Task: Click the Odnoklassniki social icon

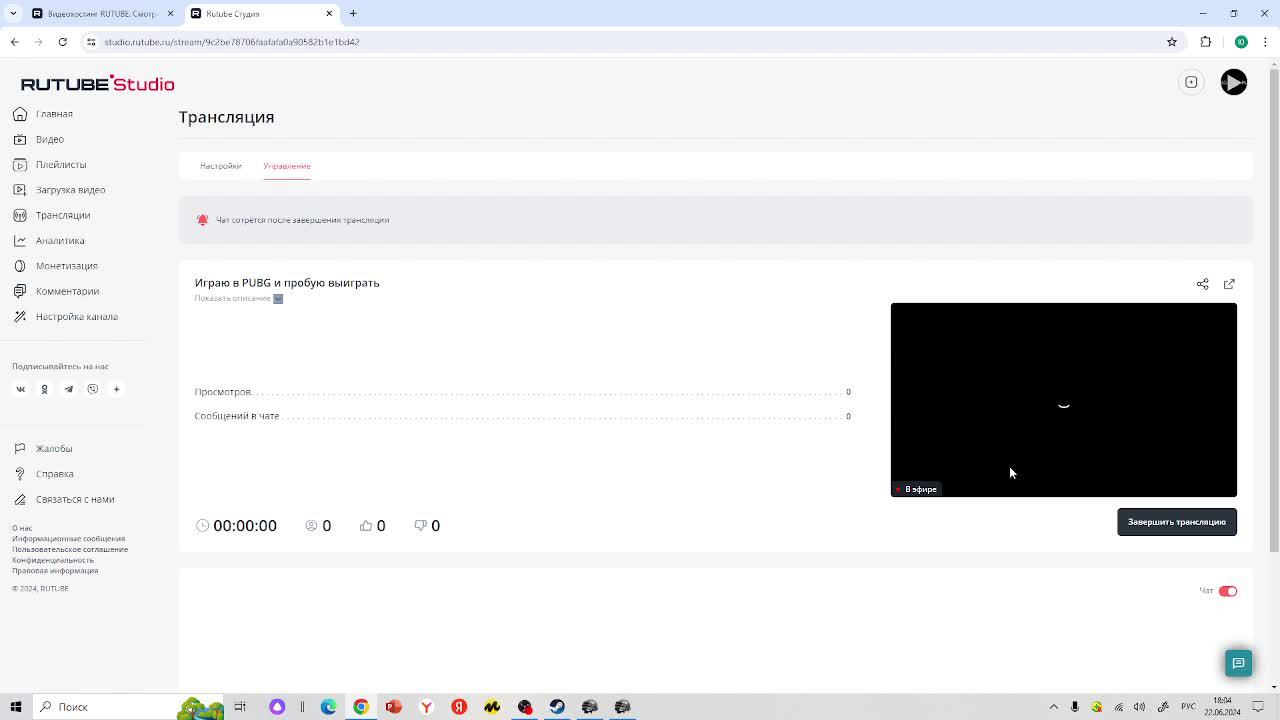Action: (44, 389)
